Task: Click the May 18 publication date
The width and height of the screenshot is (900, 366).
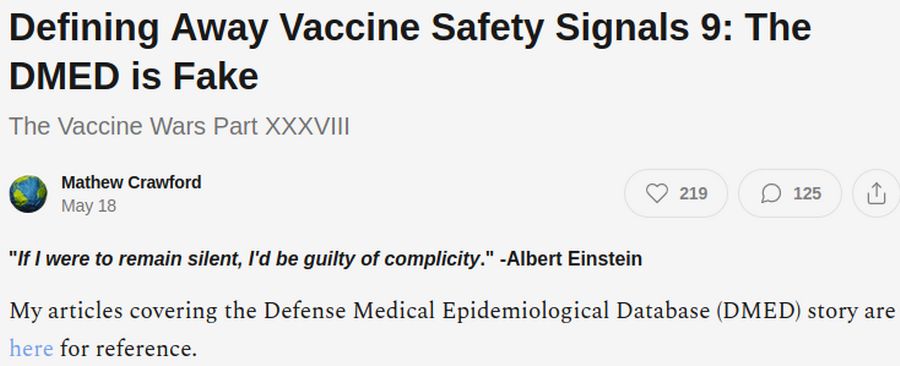Action: tap(88, 206)
